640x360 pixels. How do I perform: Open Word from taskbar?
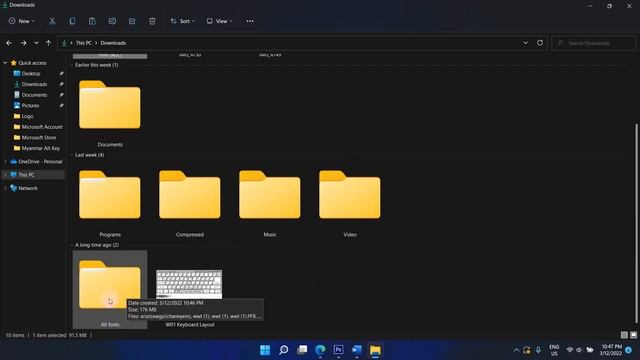[x=357, y=350]
